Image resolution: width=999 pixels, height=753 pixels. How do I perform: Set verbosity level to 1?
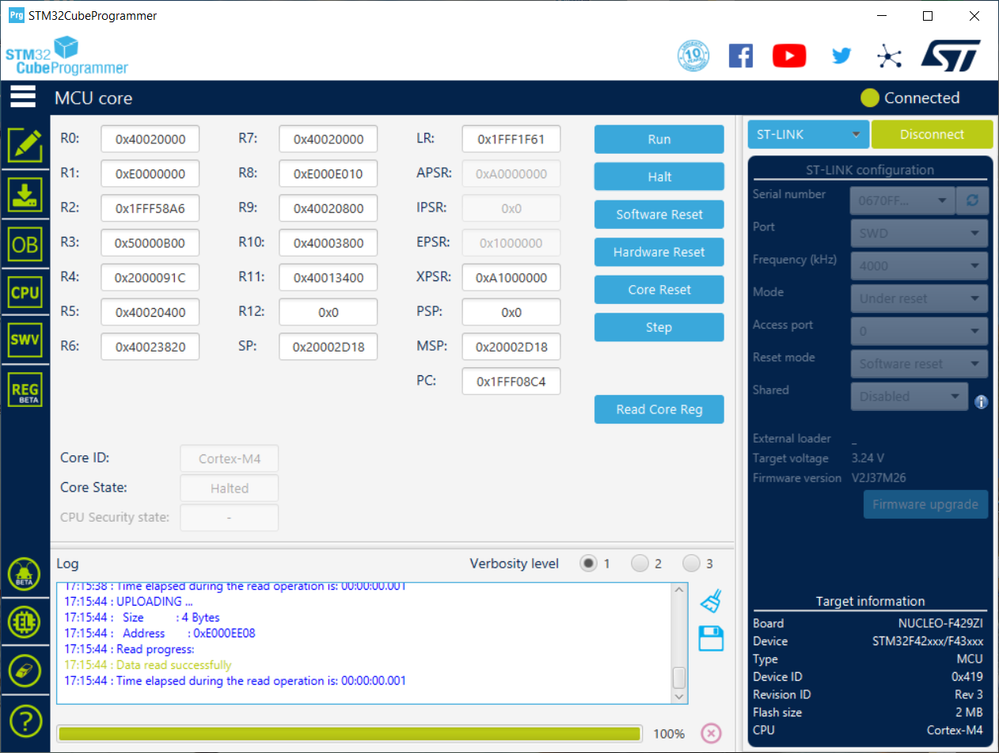click(588, 563)
